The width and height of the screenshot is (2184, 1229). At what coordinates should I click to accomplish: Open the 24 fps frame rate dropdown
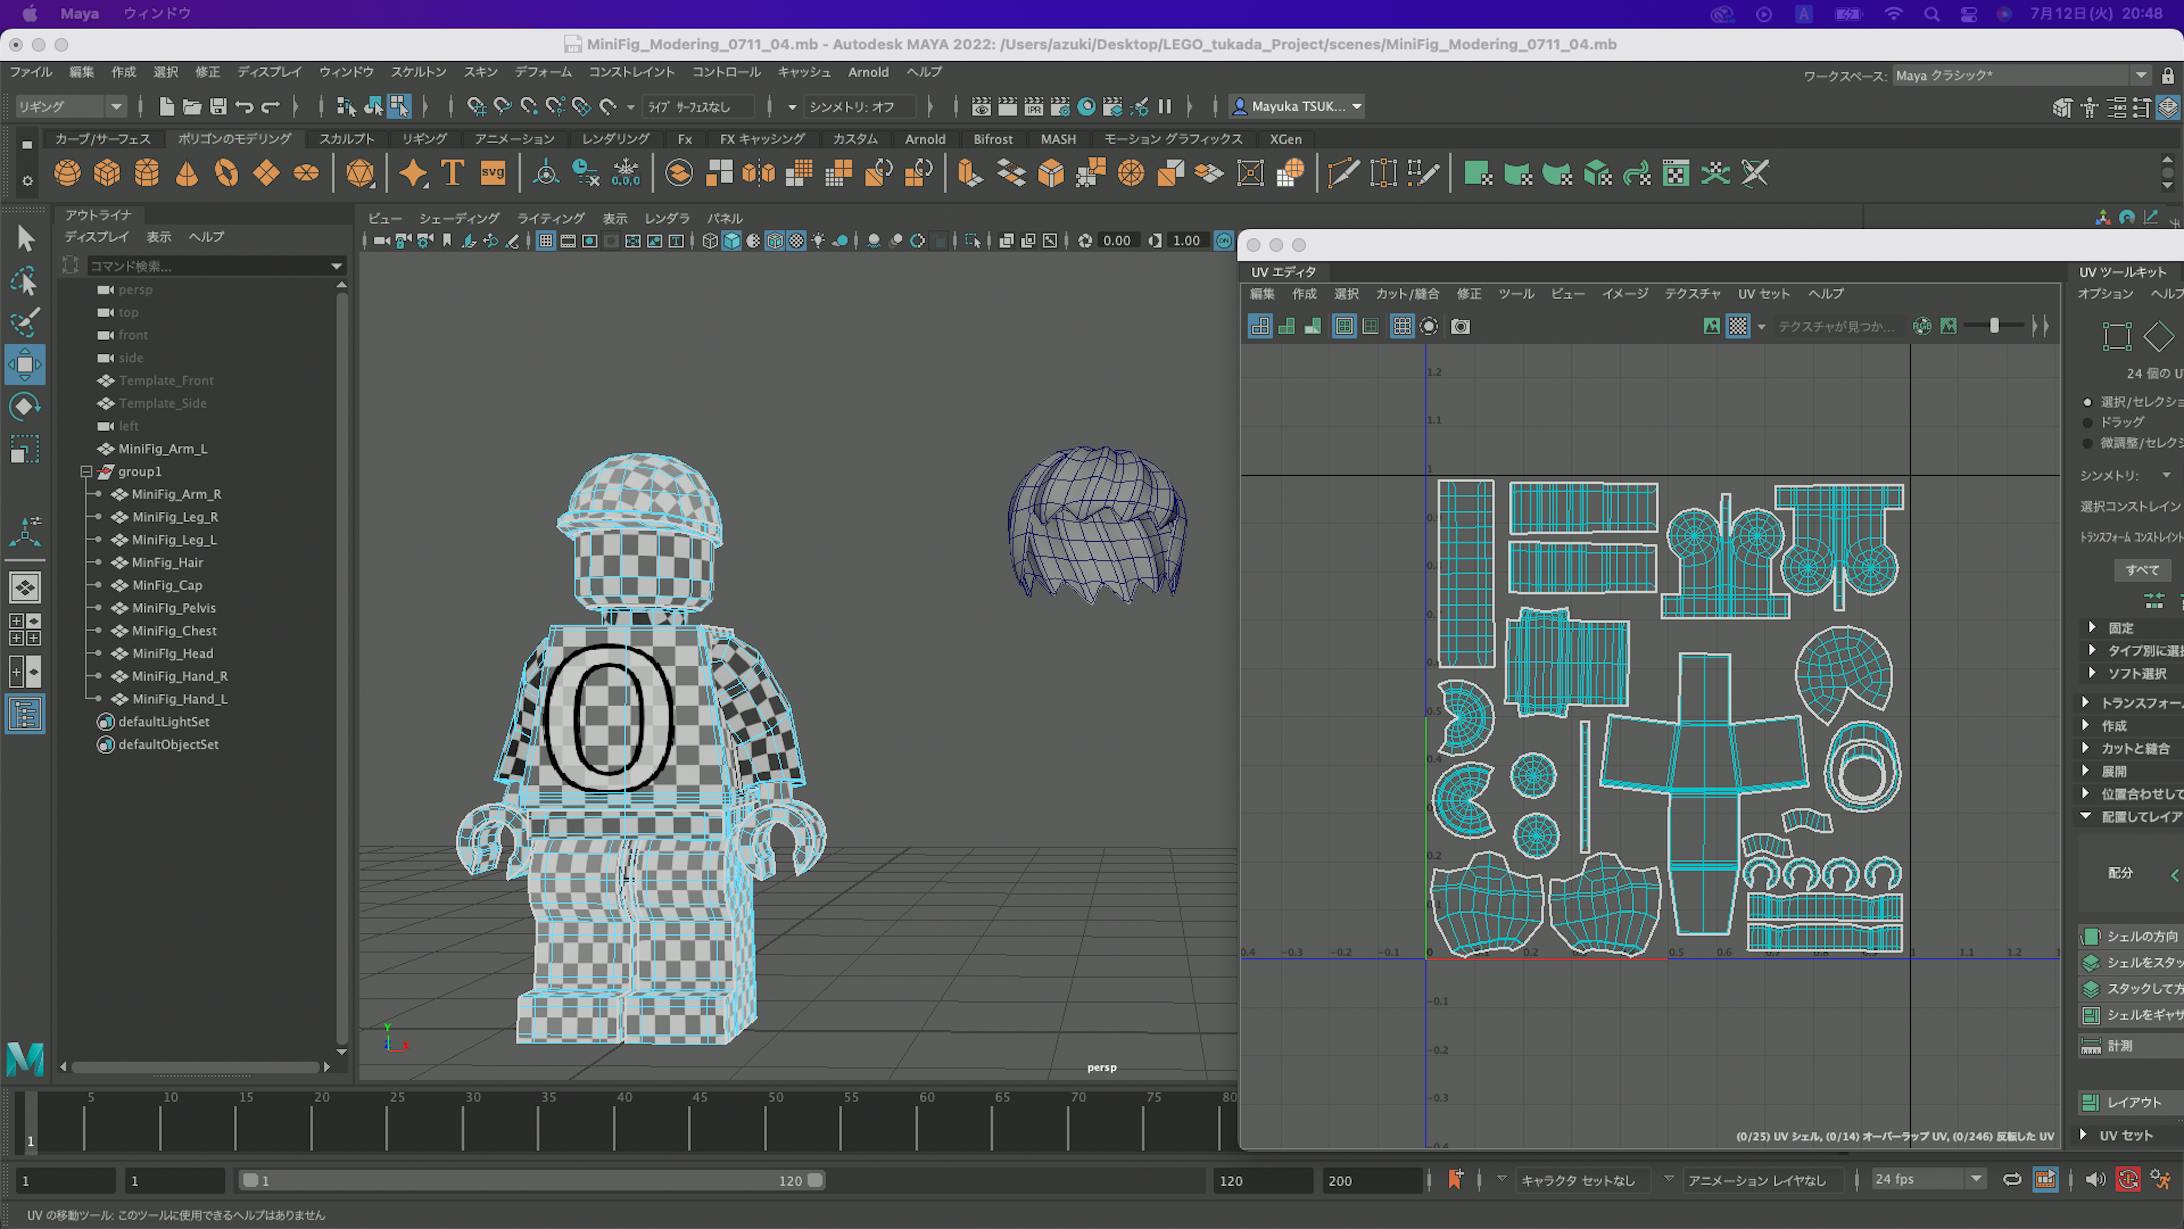[1927, 1180]
